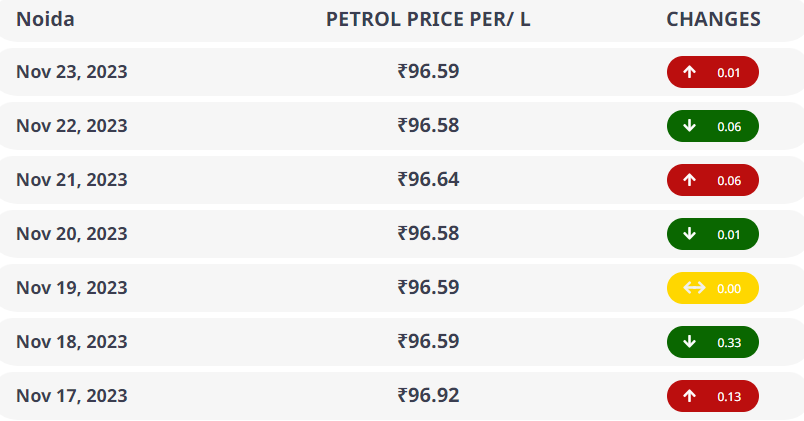
Task: Click the PETROL PRICE PER/ L header
Action: coord(428,19)
